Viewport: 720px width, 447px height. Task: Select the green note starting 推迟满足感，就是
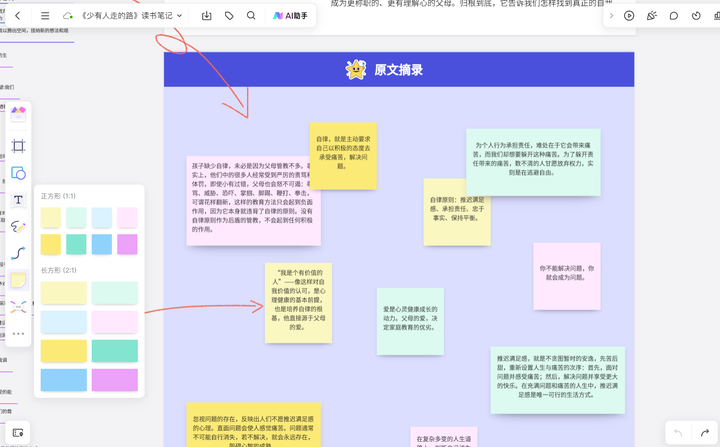557,380
